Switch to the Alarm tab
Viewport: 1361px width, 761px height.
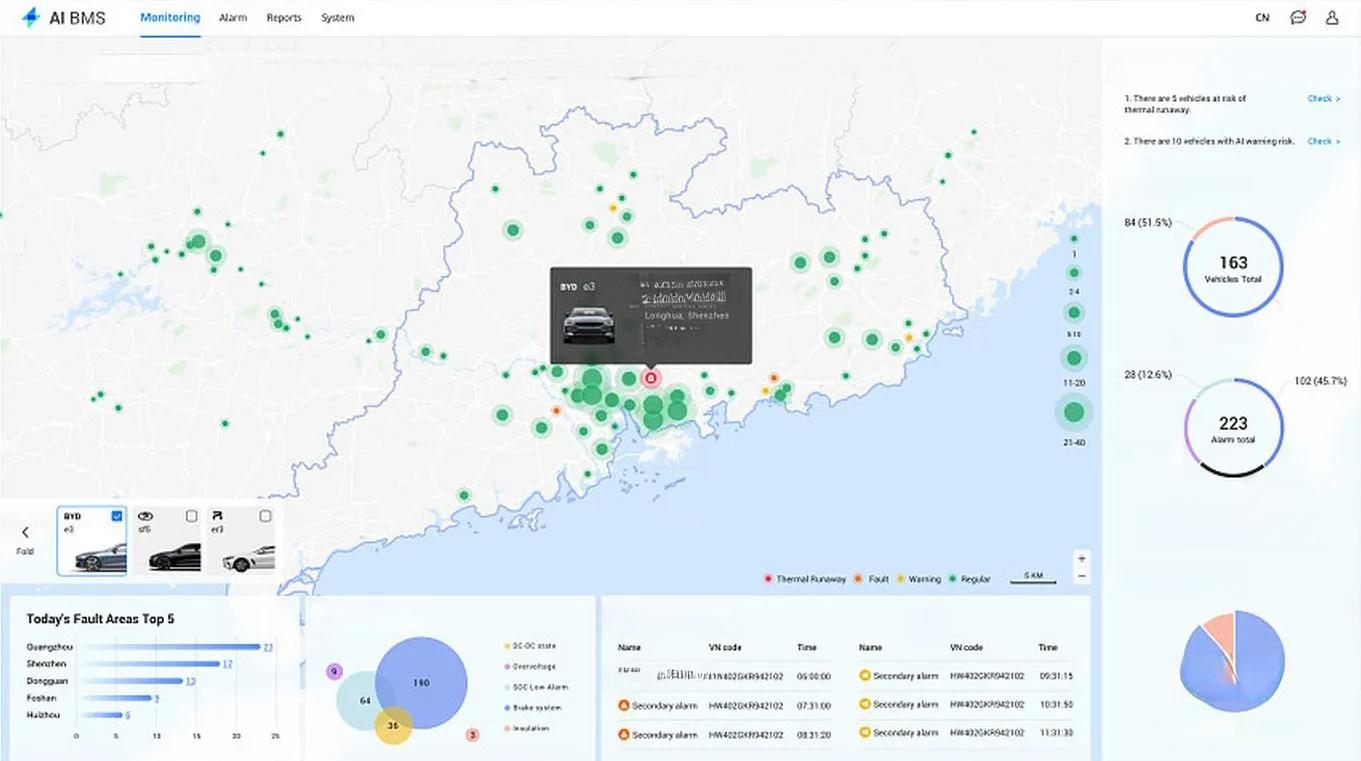(x=233, y=18)
